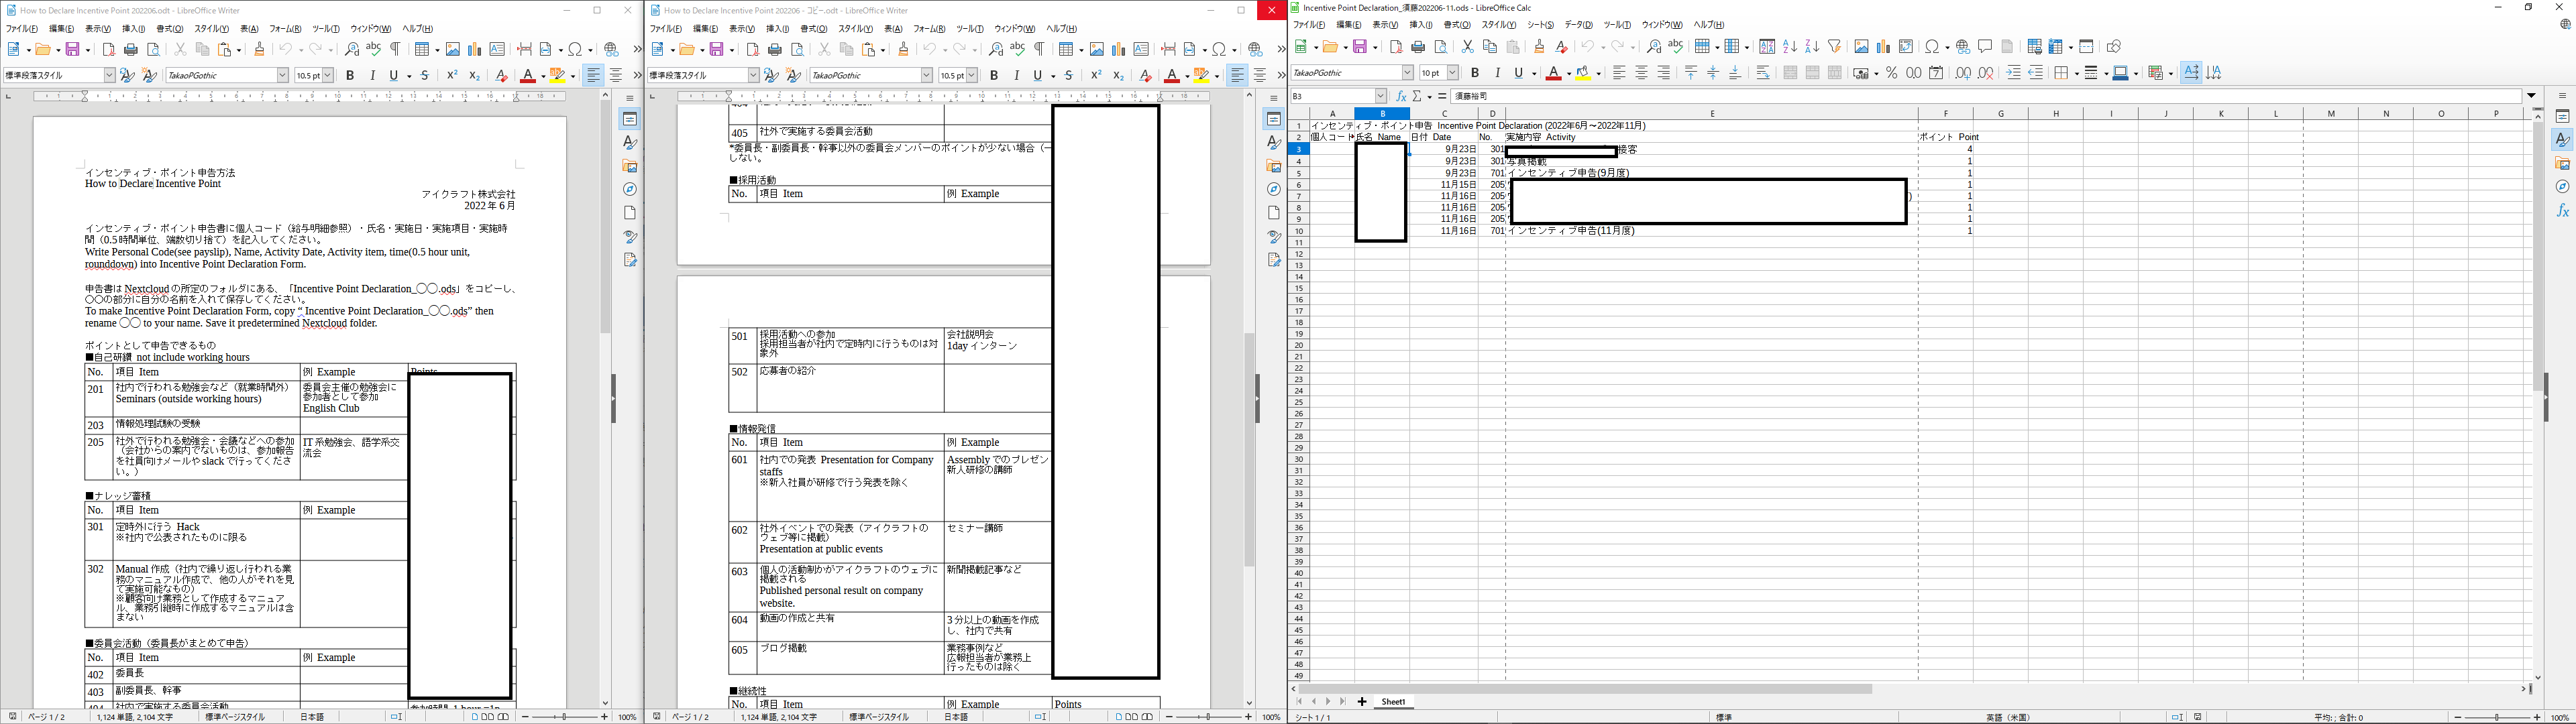Insert hyperlink in left Writer window

(x=611, y=49)
